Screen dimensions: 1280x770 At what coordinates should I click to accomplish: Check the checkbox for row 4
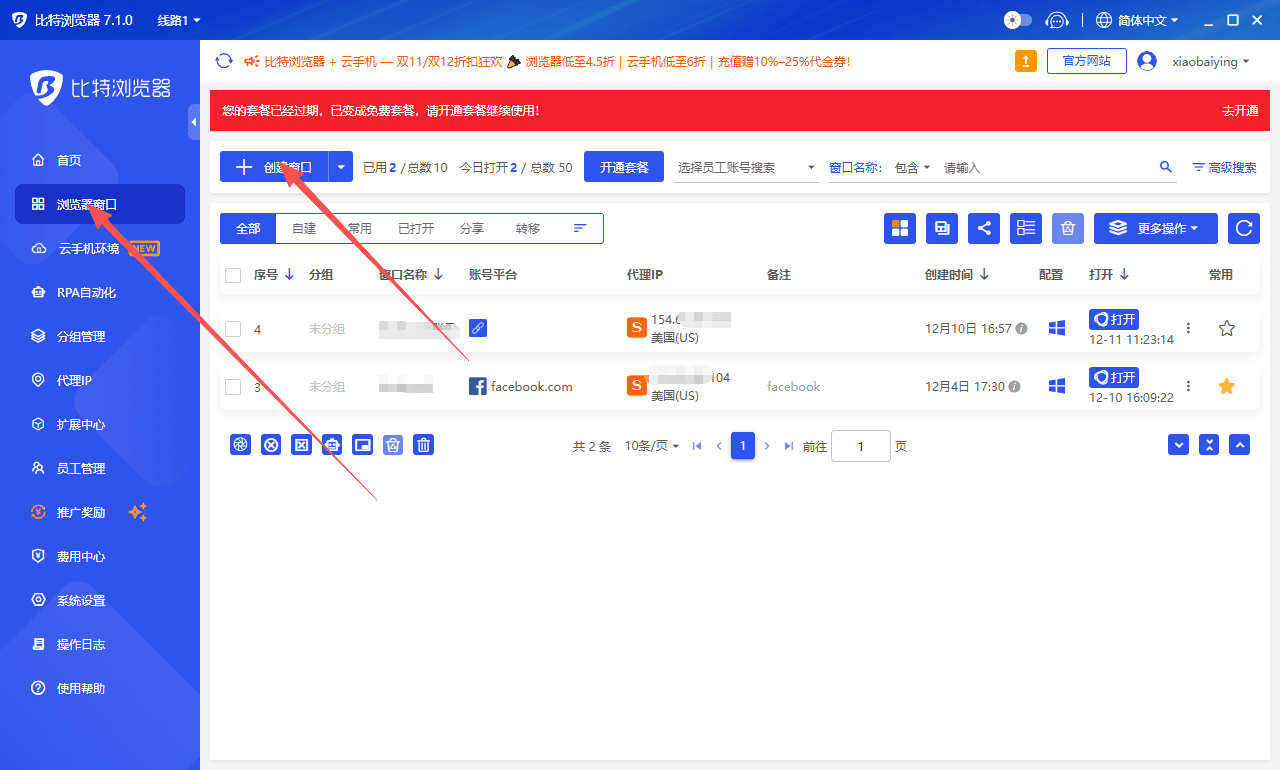(x=233, y=328)
